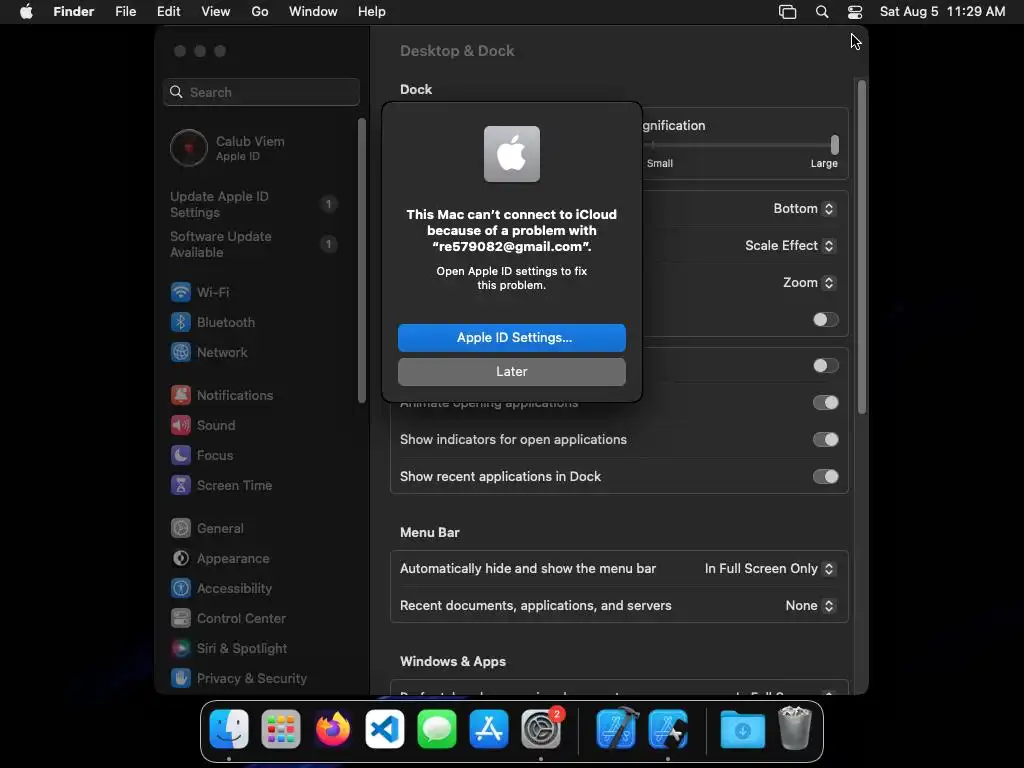This screenshot has width=1024, height=768.
Task: Launch Visual Studio Code from the Dock
Action: (x=385, y=729)
